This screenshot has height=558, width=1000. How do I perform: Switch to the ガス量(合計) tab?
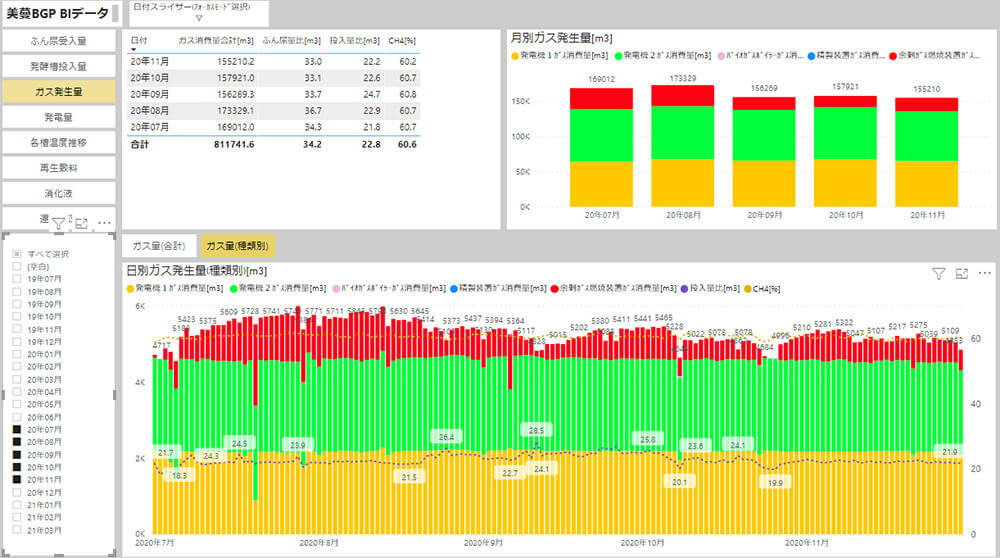tap(158, 245)
